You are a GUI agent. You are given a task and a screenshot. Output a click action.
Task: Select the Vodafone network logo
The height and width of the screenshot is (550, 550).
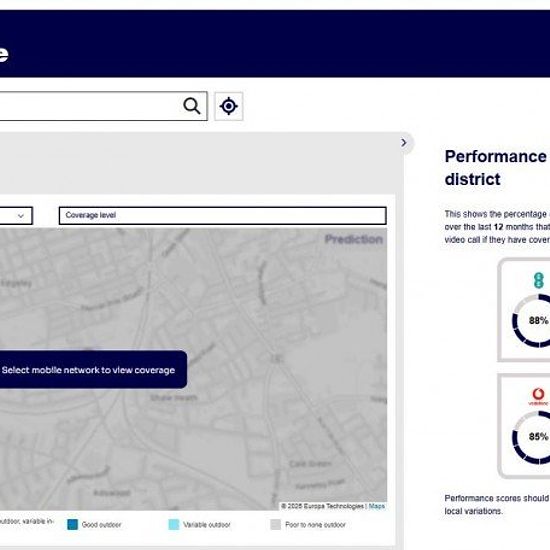pos(538,397)
